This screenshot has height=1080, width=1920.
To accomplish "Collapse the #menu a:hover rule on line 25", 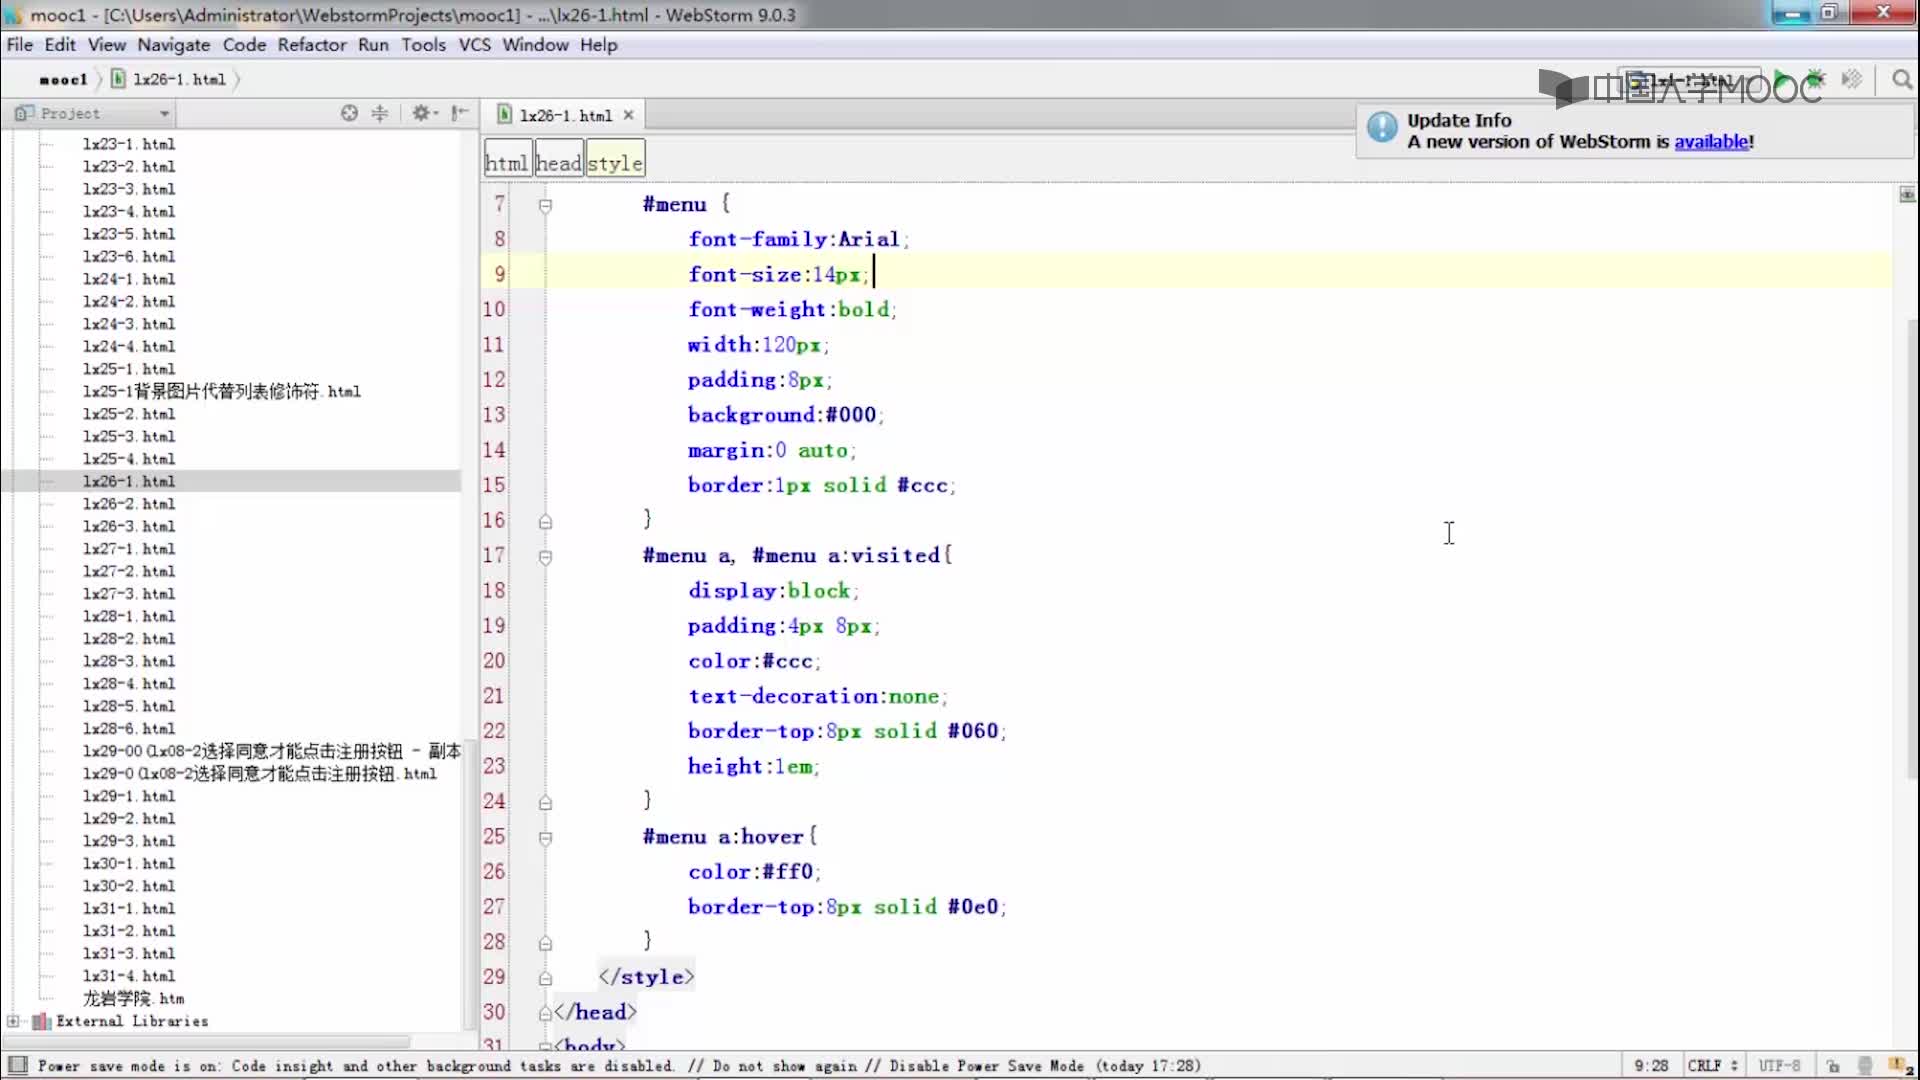I will coord(545,838).
